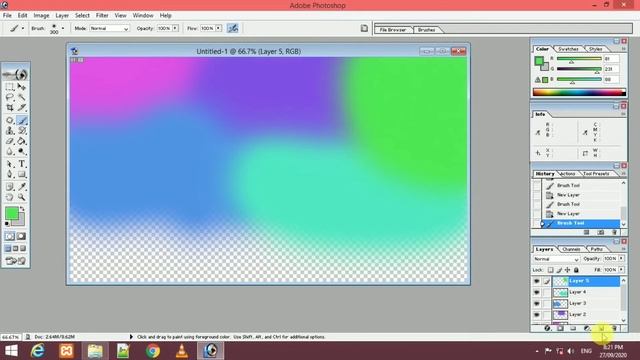
Task: Select the Zoom tool
Action: [22, 198]
